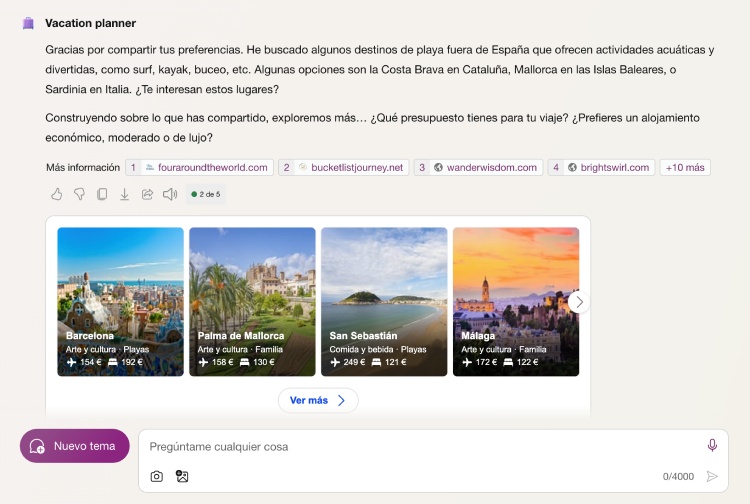The image size is (750, 504).
Task: Click Palma de Mallorca flight price 158 €
Action: click(216, 362)
